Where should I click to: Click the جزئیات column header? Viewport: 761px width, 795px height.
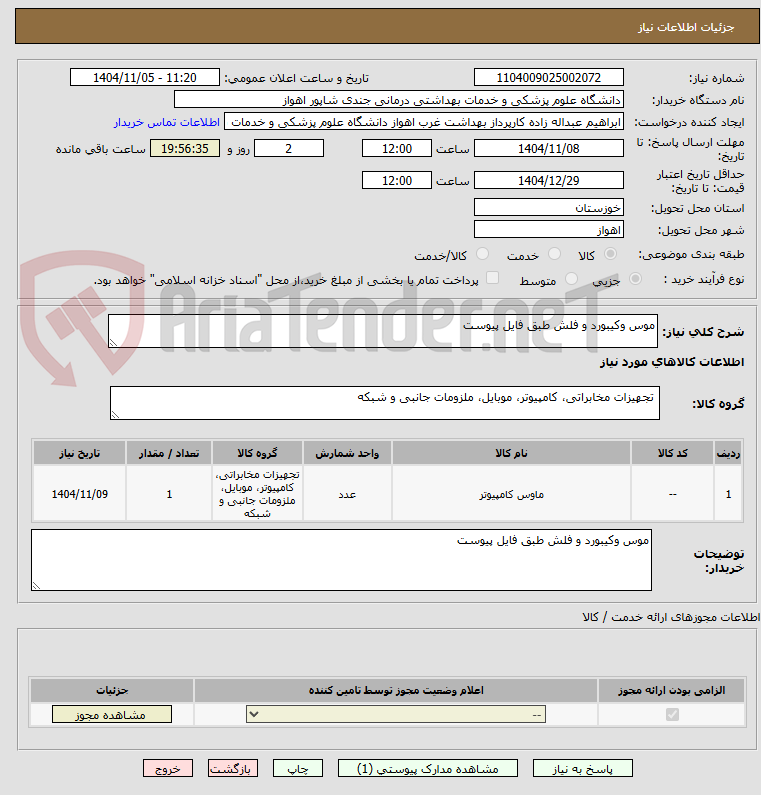click(x=112, y=691)
